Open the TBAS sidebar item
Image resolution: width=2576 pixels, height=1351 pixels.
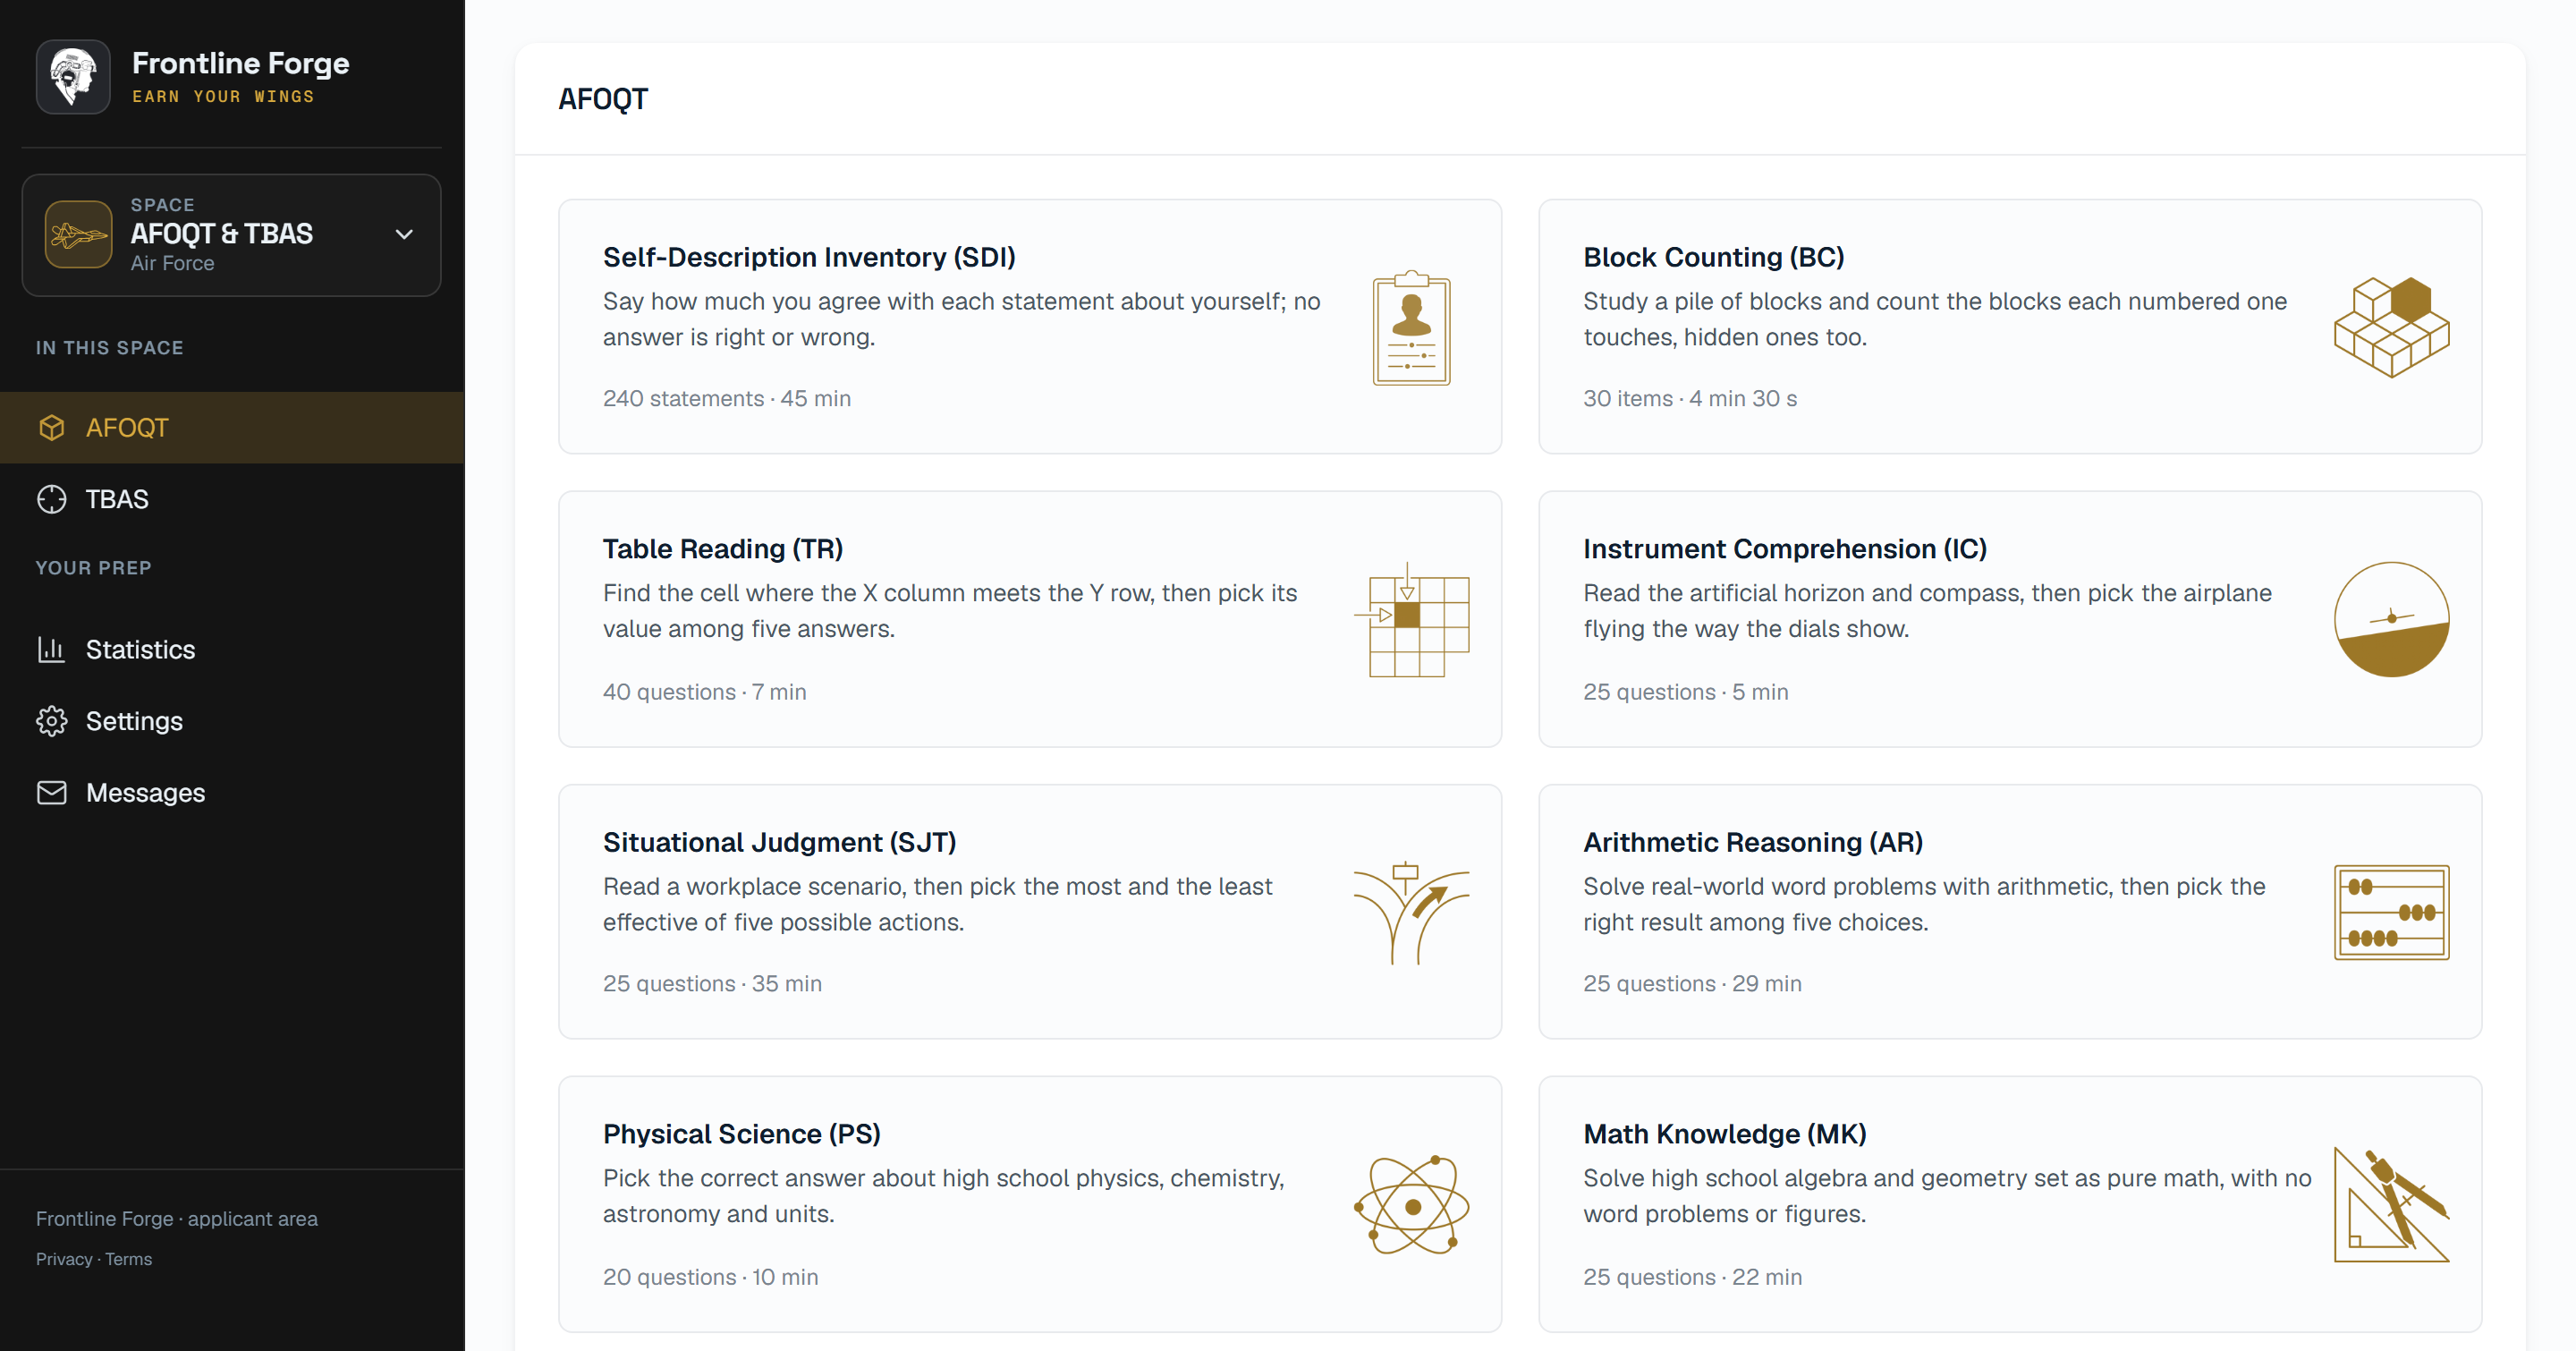(x=232, y=499)
